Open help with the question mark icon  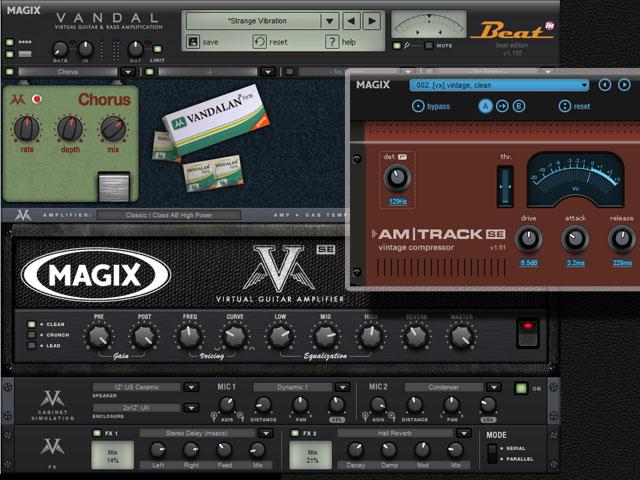pos(332,42)
